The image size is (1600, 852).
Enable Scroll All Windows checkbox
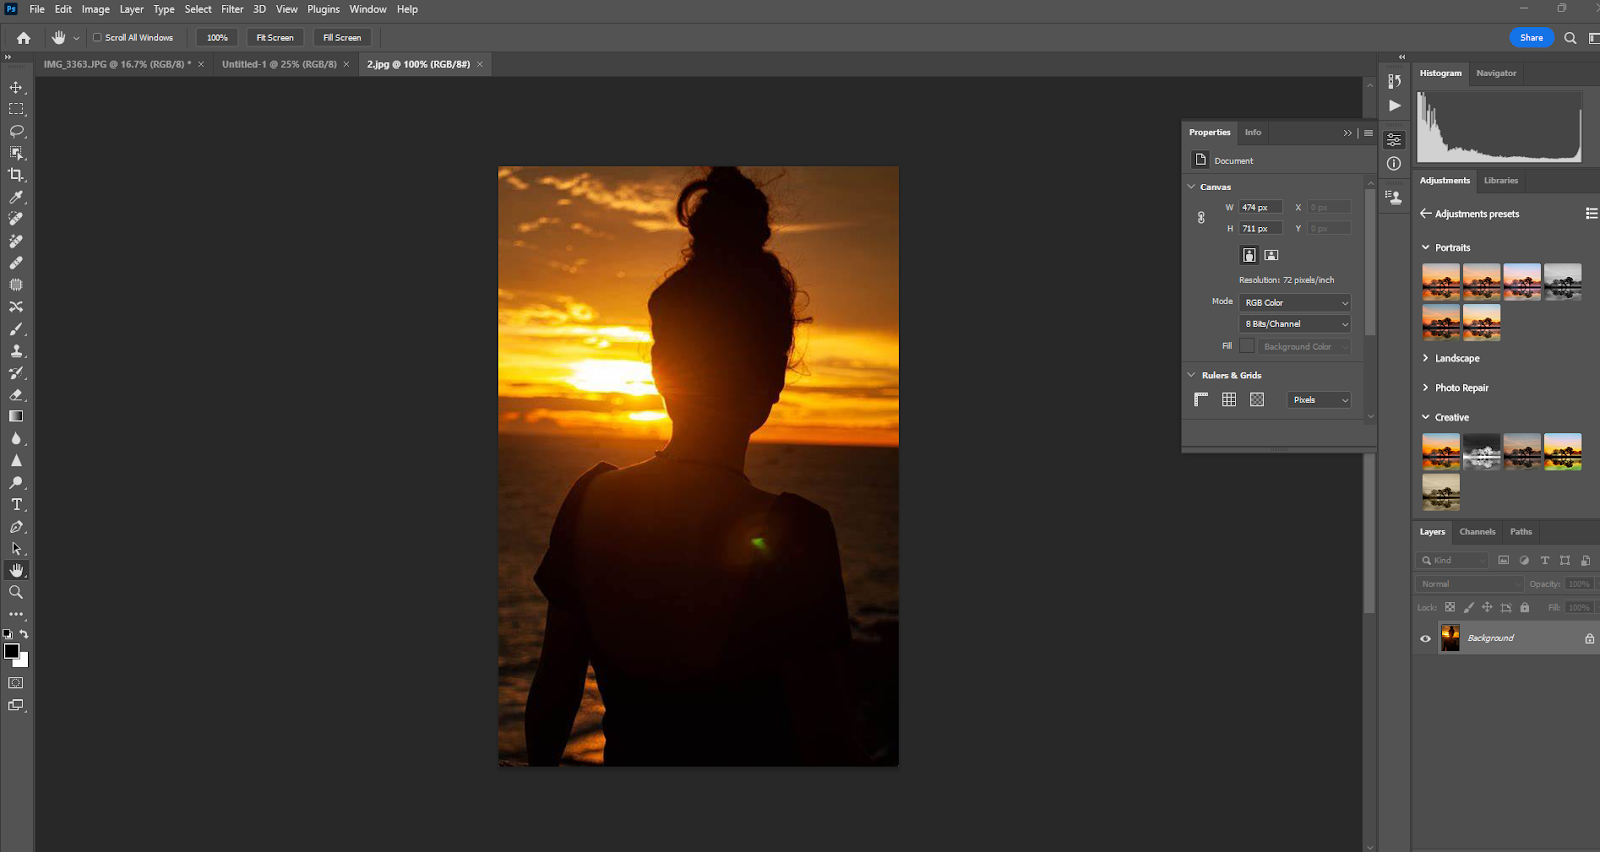coord(97,38)
